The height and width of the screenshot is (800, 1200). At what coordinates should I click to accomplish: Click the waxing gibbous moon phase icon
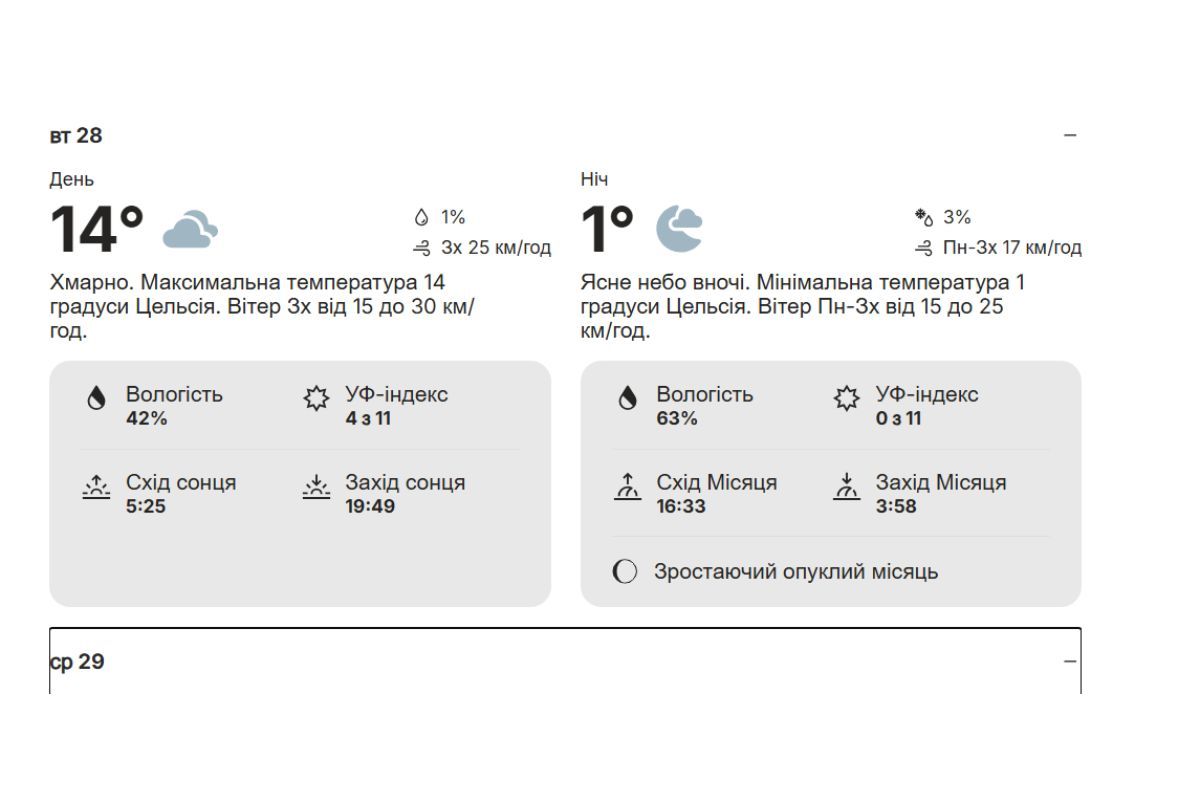tap(625, 572)
